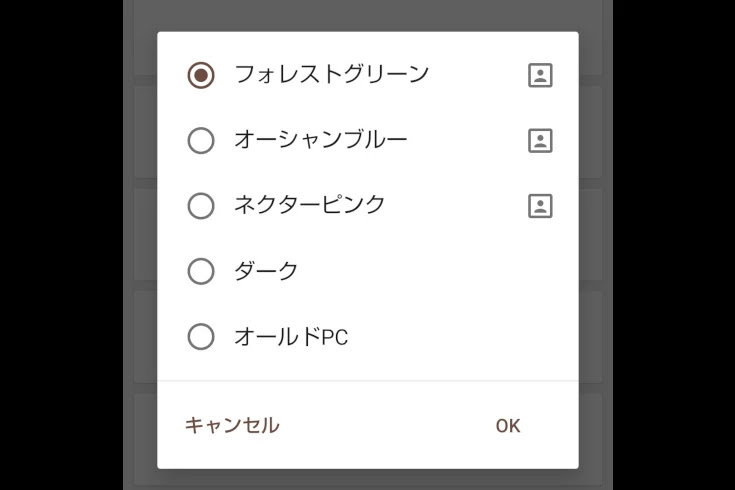The height and width of the screenshot is (490, 735).
Task: Click the ダーク label text
Action: click(x=266, y=271)
